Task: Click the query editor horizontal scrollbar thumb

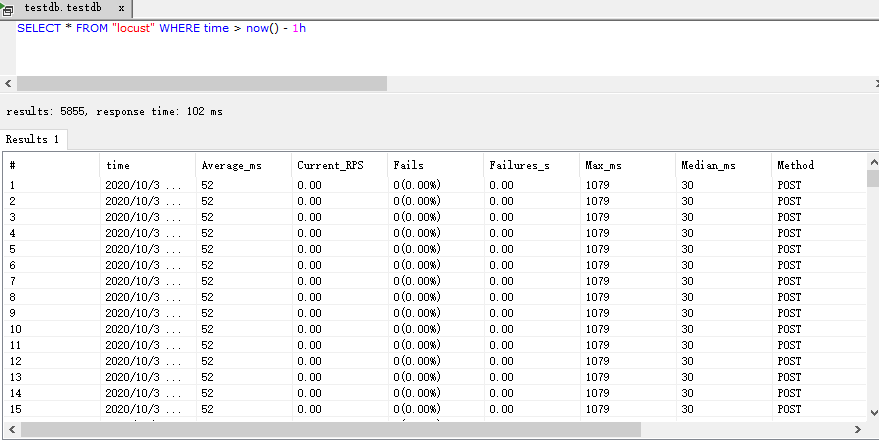Action: (202, 84)
